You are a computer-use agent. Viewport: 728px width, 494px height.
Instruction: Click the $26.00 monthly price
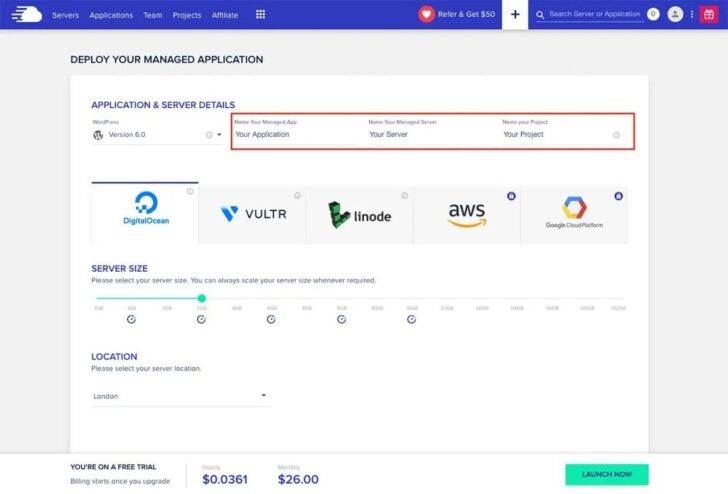[x=298, y=480]
